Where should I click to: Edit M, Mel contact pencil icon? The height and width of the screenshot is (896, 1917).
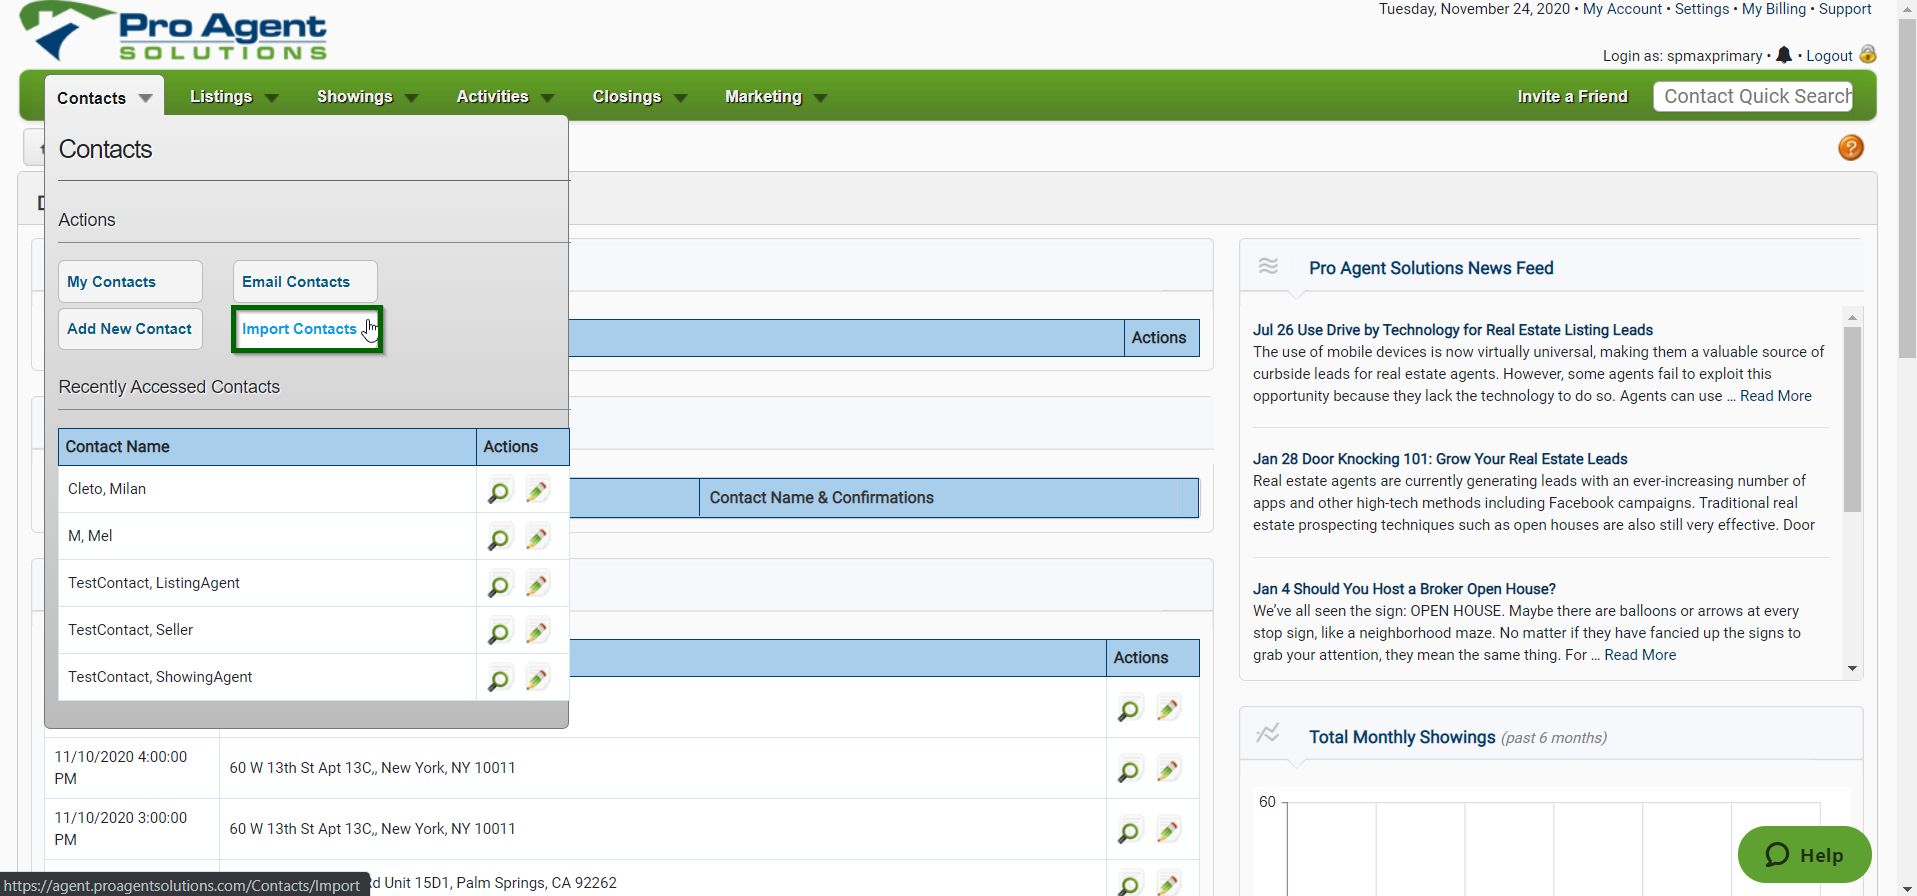click(537, 538)
